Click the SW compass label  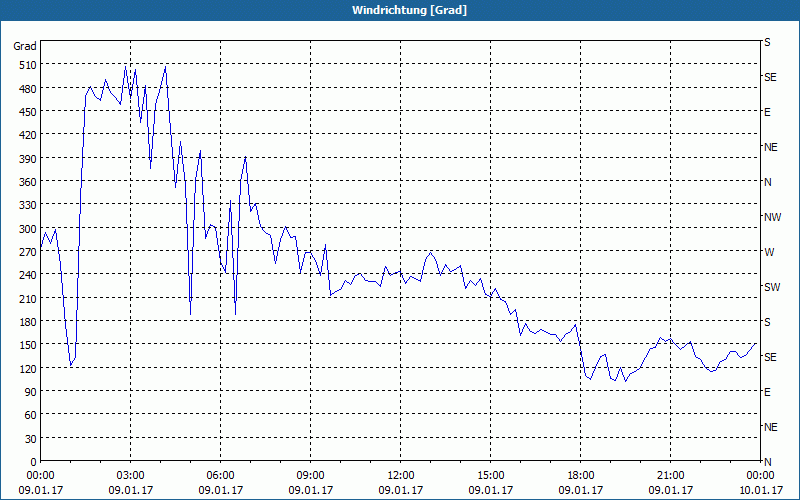click(x=772, y=287)
